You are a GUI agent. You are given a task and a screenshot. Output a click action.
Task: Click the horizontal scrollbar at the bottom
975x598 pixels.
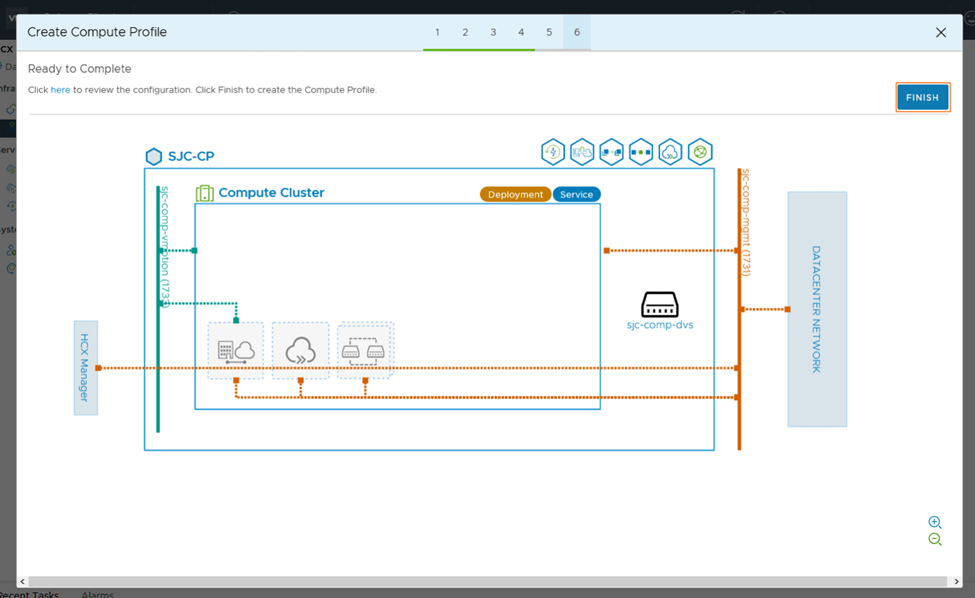pos(480,582)
